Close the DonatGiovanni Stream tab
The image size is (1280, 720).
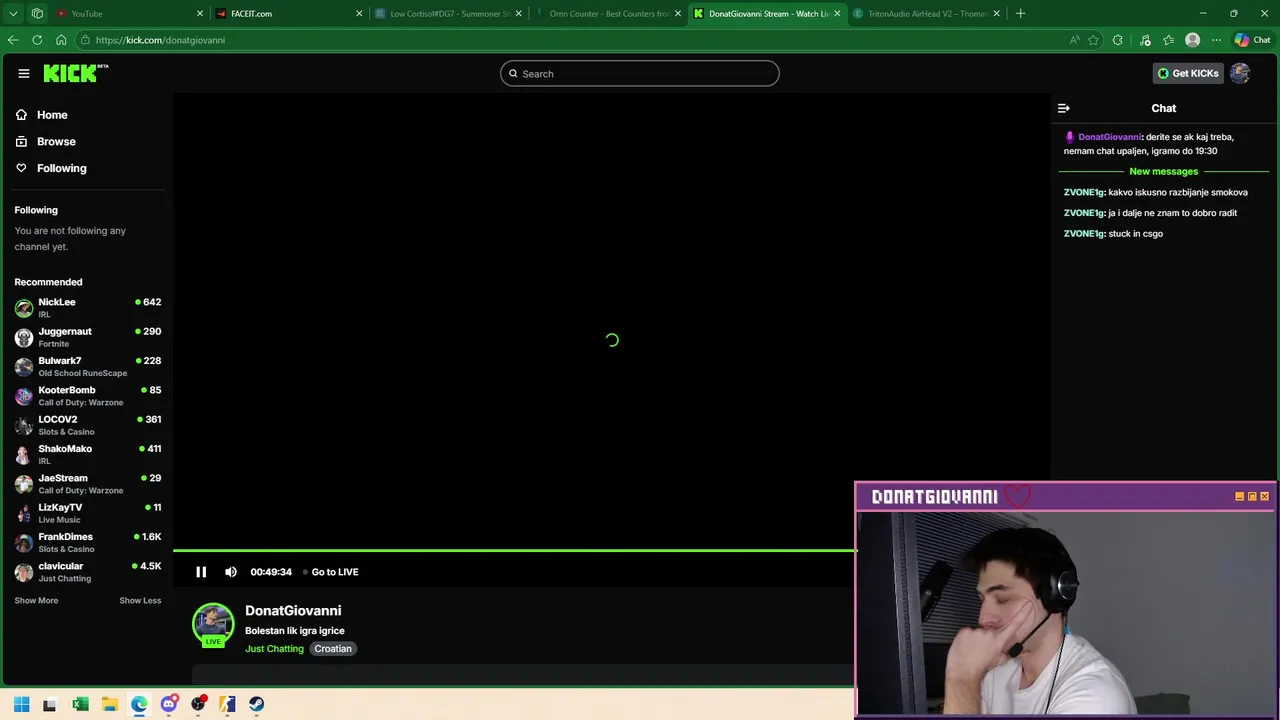(837, 13)
